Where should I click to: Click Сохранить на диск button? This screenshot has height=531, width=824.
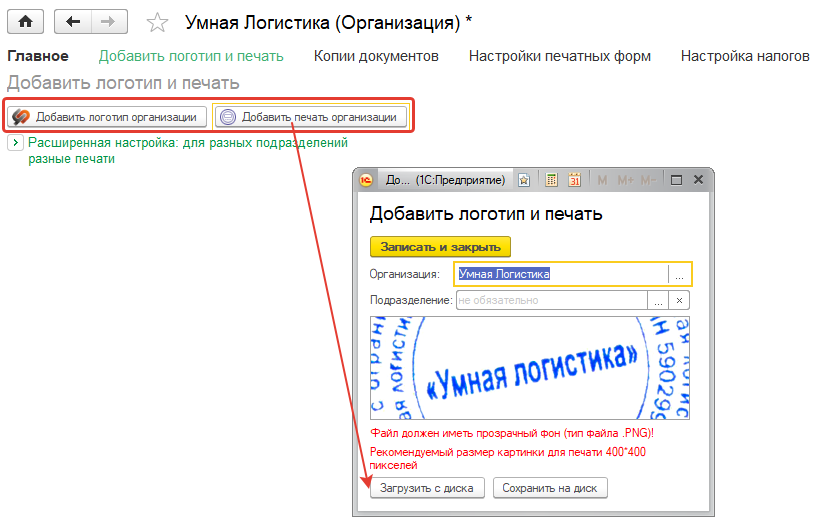550,488
